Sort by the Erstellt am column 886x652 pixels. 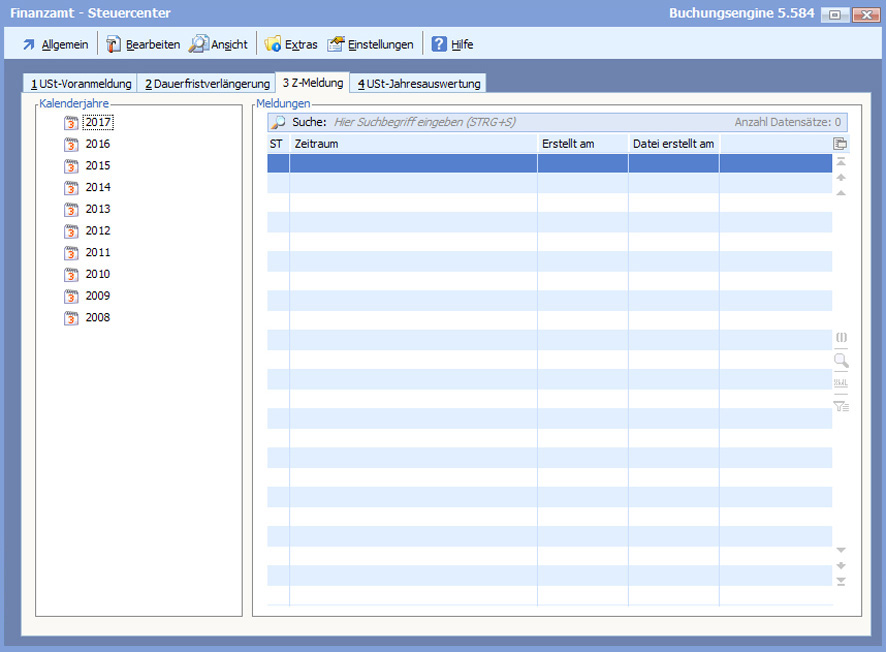coord(582,144)
